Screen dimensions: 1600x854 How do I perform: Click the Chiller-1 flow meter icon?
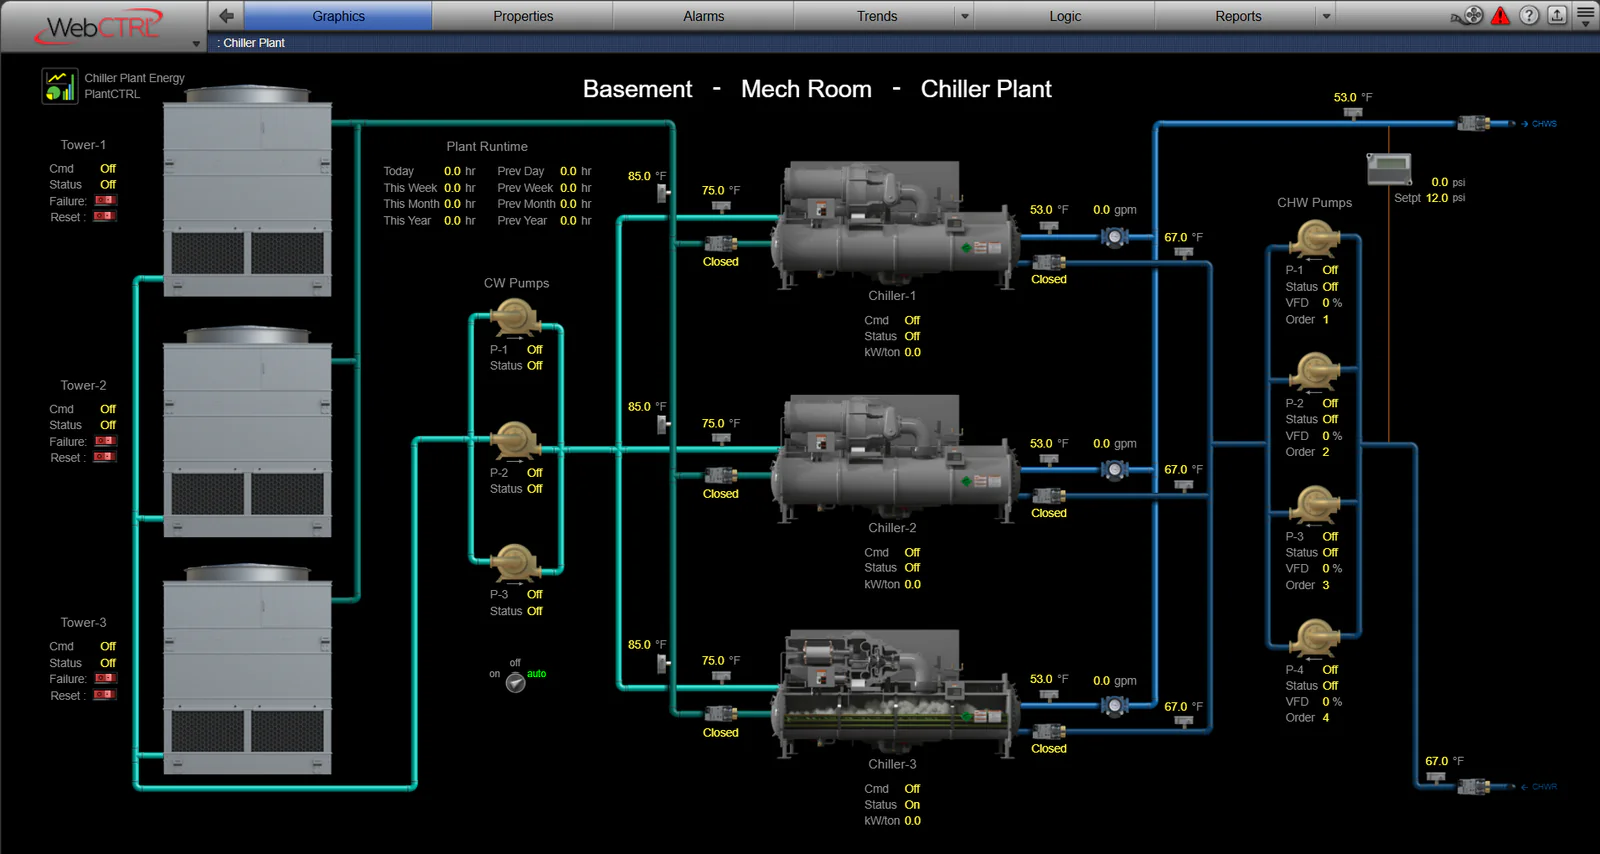tap(1114, 237)
